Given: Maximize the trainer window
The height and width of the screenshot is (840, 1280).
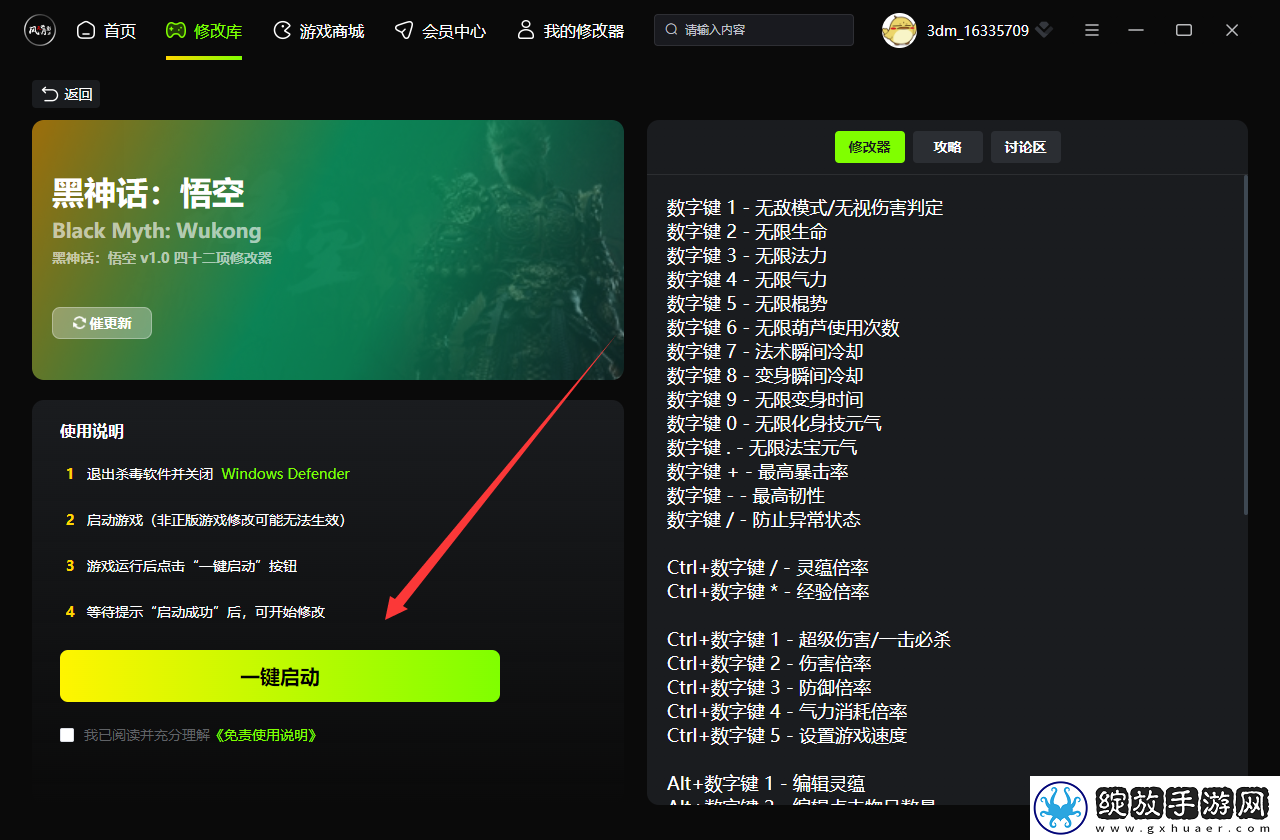Looking at the screenshot, I should (1184, 30).
